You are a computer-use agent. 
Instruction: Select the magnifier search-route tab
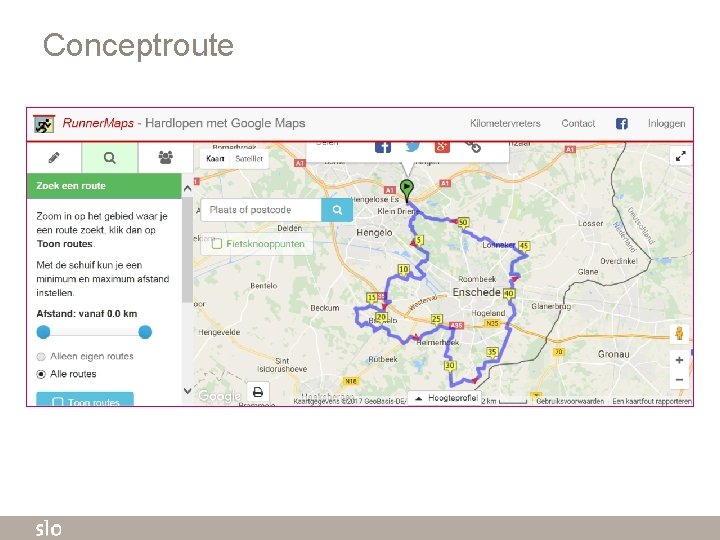[x=109, y=158]
